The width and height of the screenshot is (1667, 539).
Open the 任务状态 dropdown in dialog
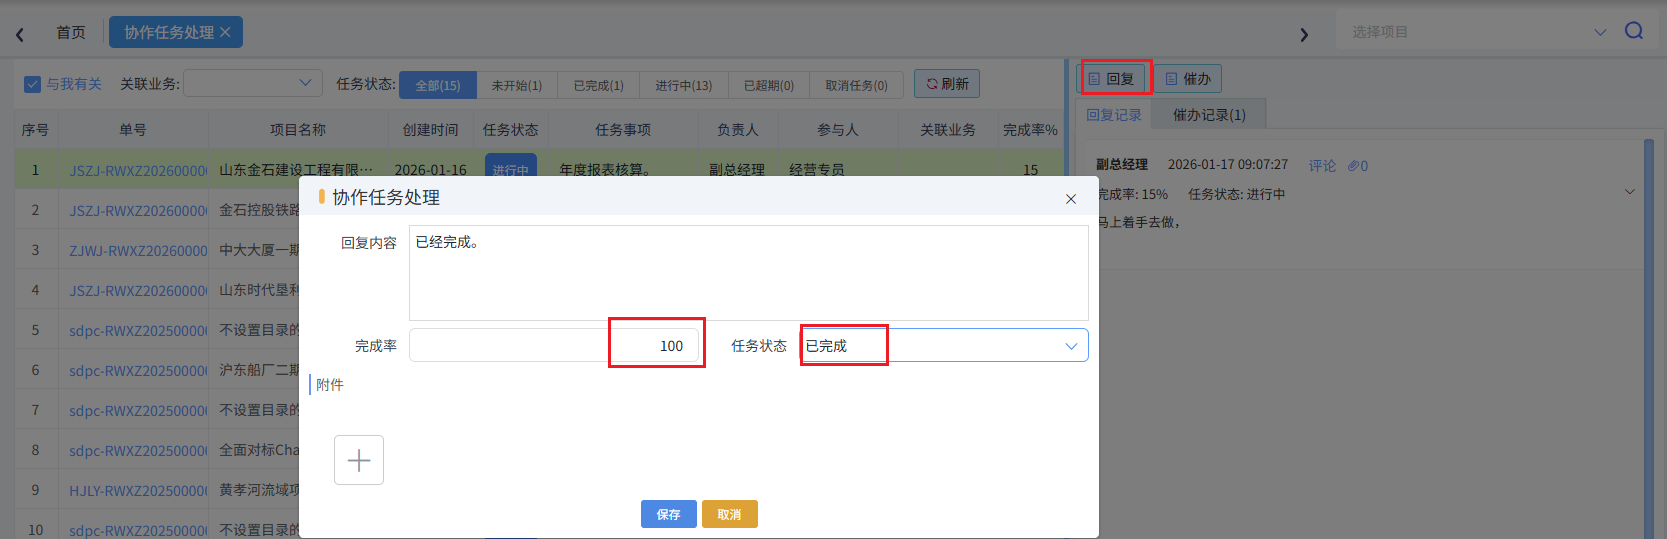coord(1070,346)
